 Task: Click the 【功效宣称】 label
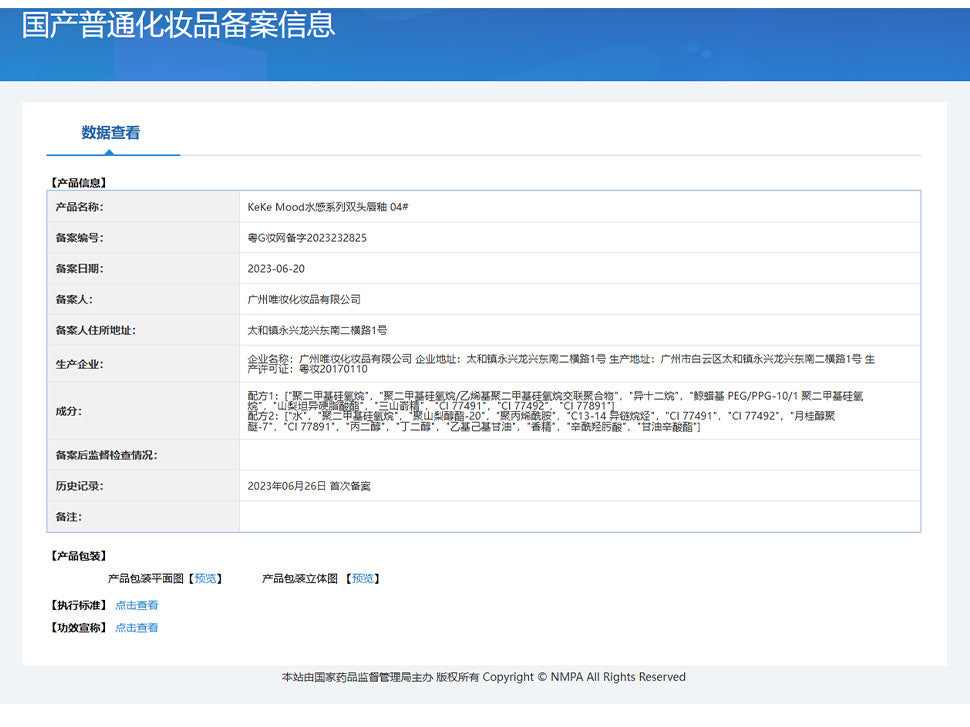[x=79, y=627]
